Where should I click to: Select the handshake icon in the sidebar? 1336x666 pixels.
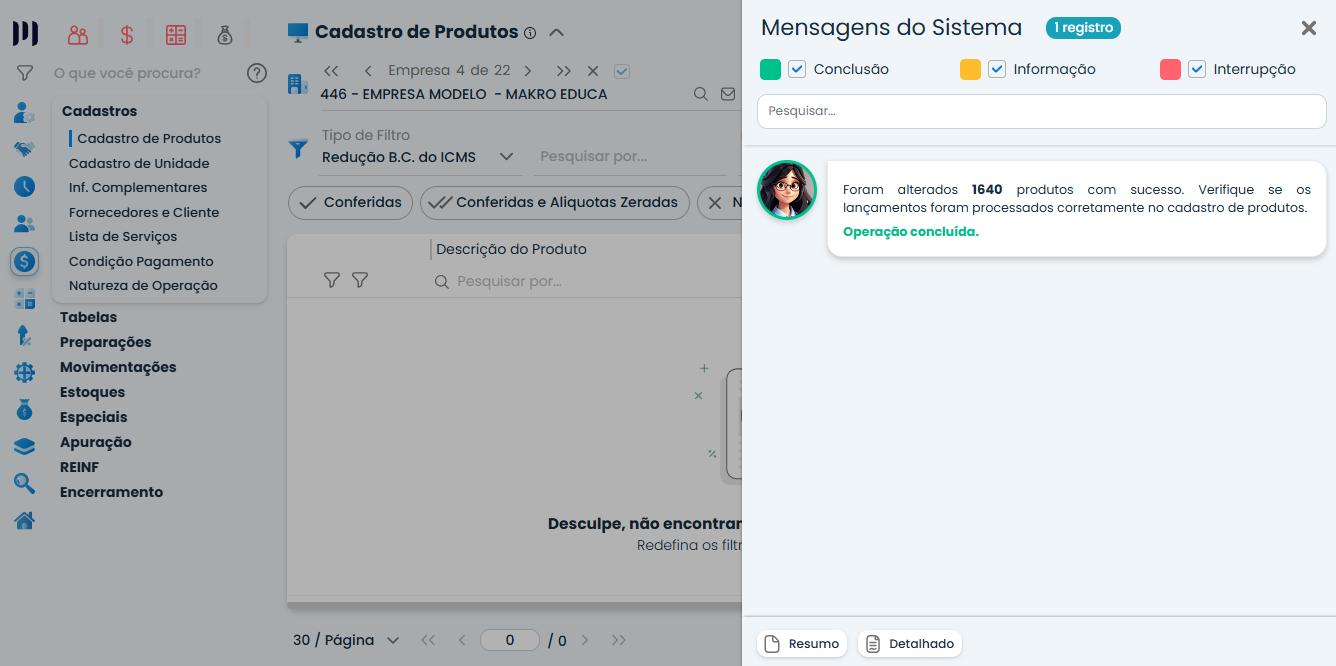click(x=23, y=149)
